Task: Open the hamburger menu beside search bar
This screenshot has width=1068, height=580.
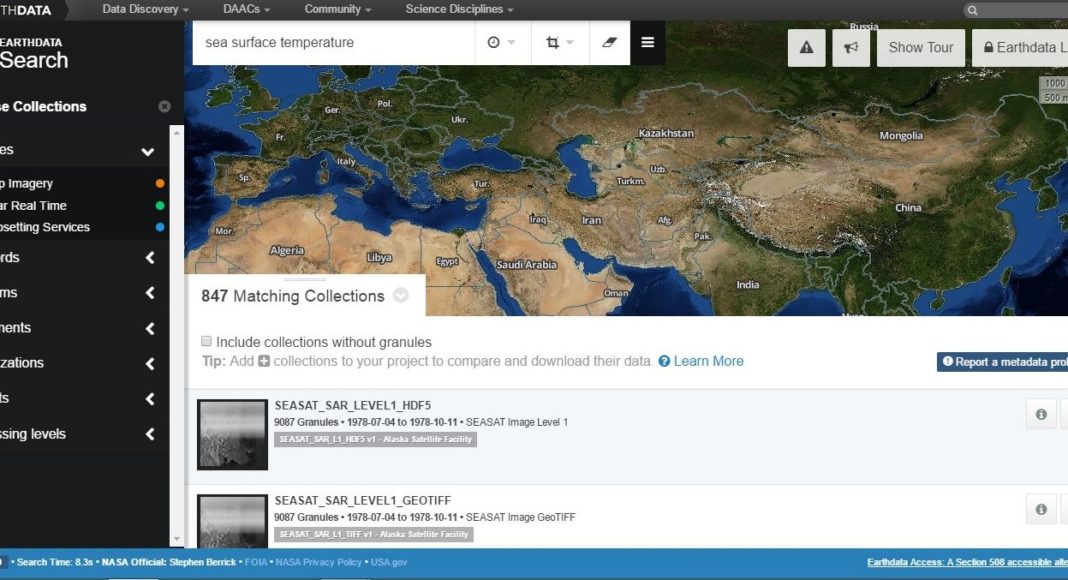Action: tap(648, 43)
